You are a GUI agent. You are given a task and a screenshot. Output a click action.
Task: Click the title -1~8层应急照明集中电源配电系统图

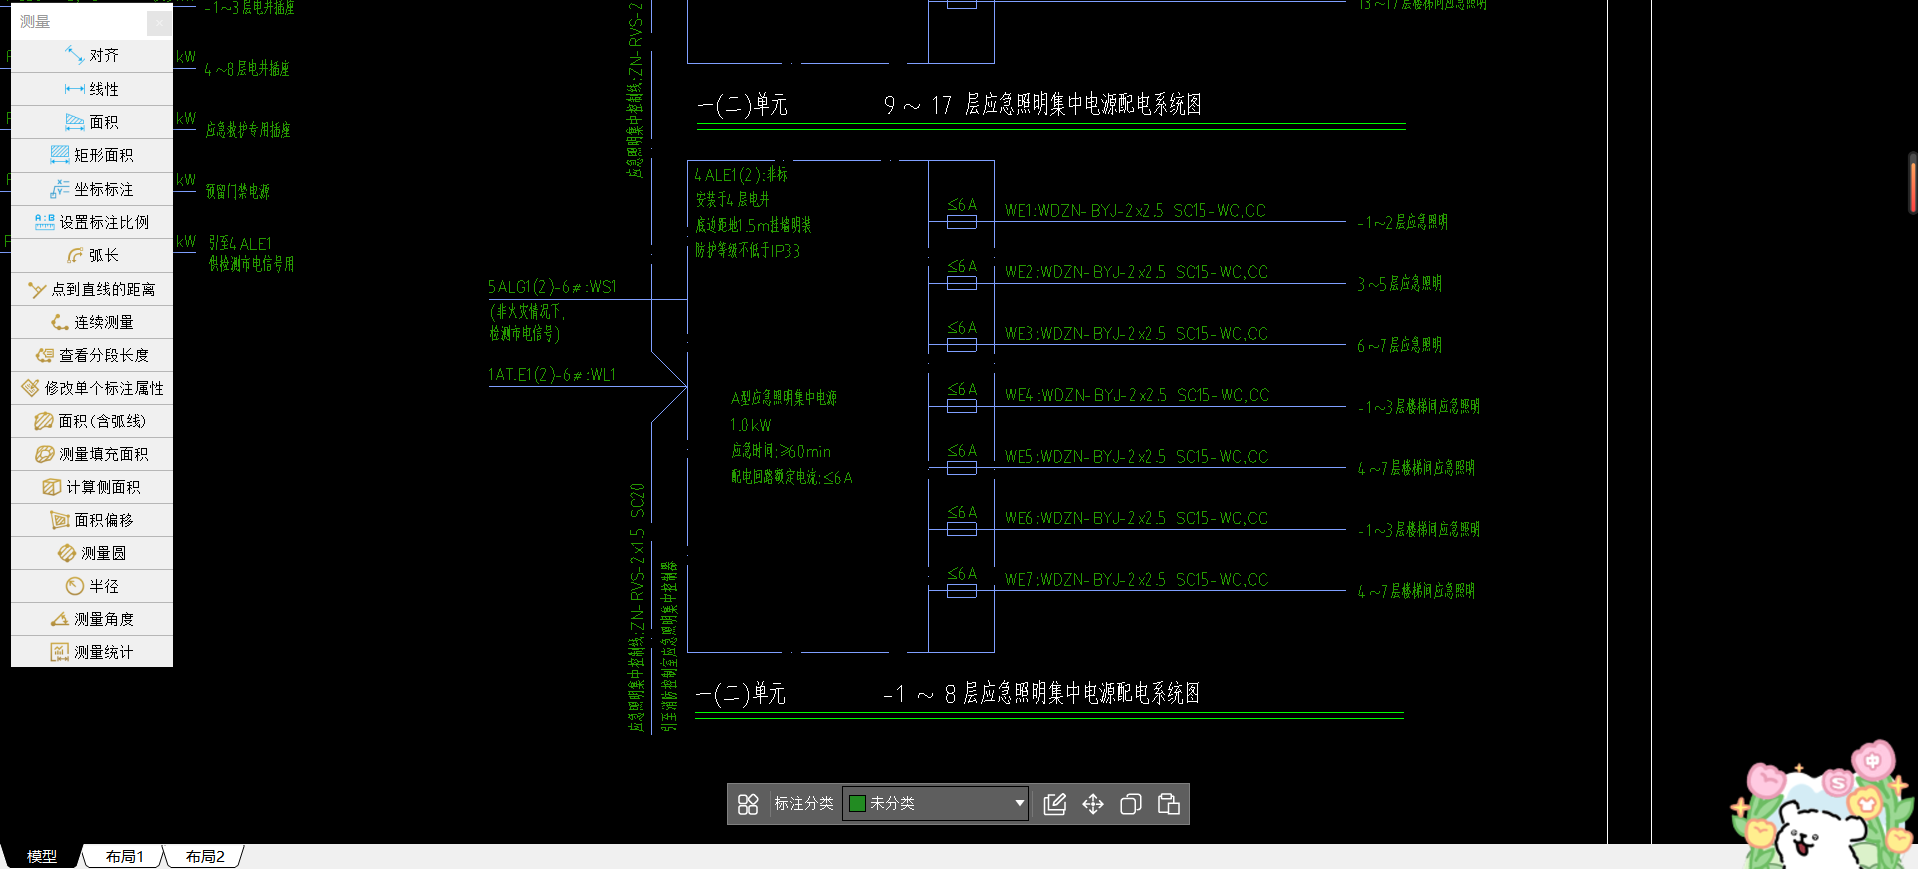[x=1041, y=694]
